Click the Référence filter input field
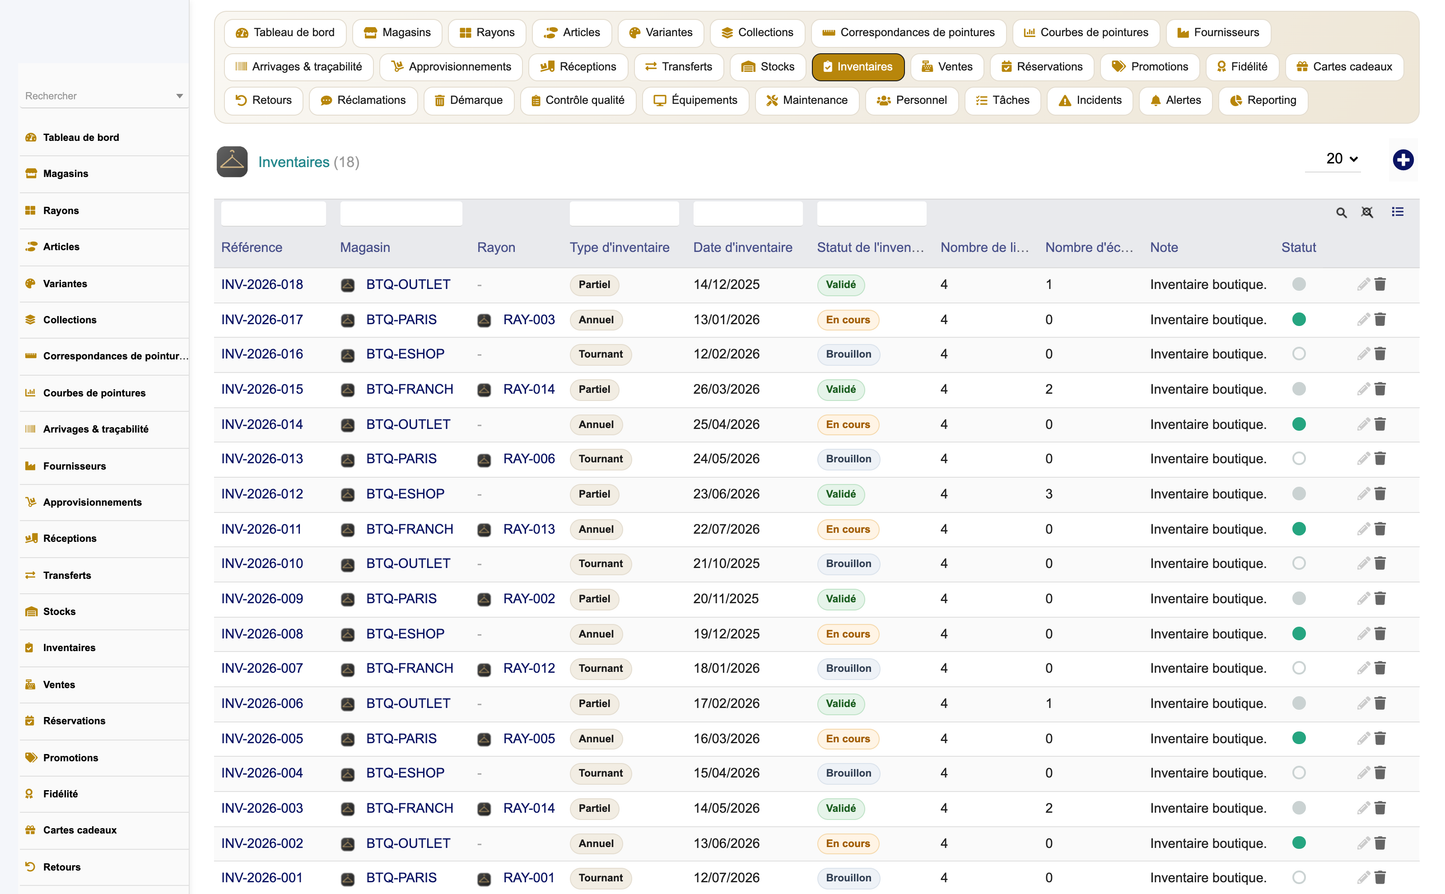This screenshot has height=894, width=1445. click(x=273, y=213)
